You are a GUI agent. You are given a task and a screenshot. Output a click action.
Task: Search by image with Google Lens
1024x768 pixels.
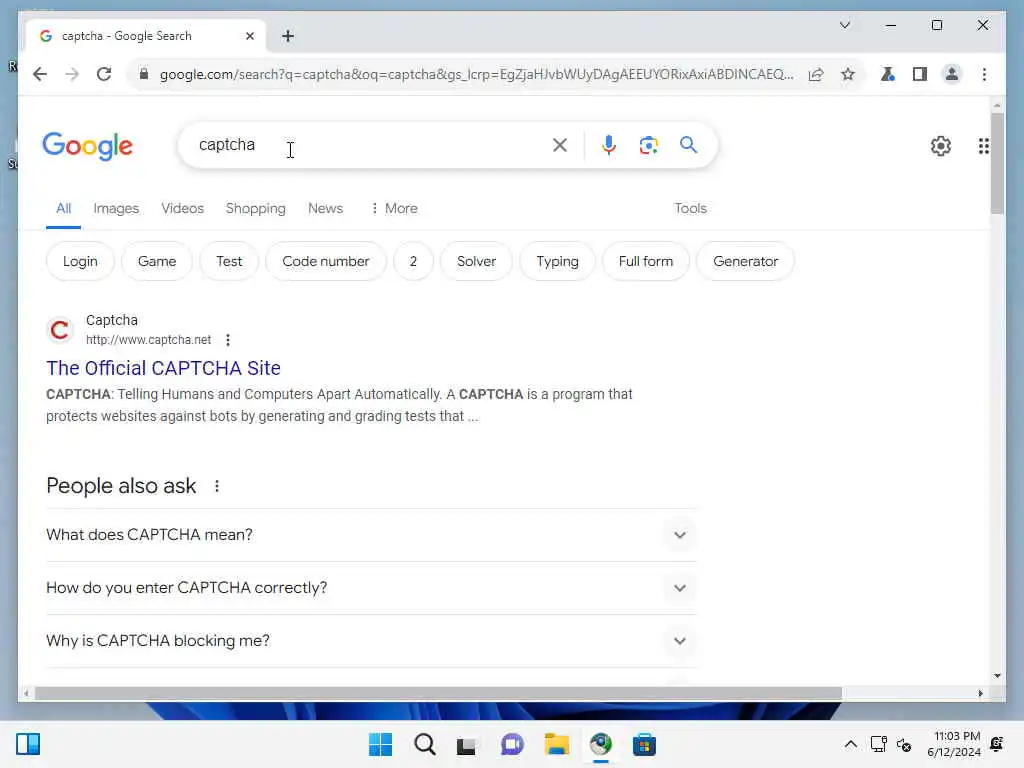(648, 145)
